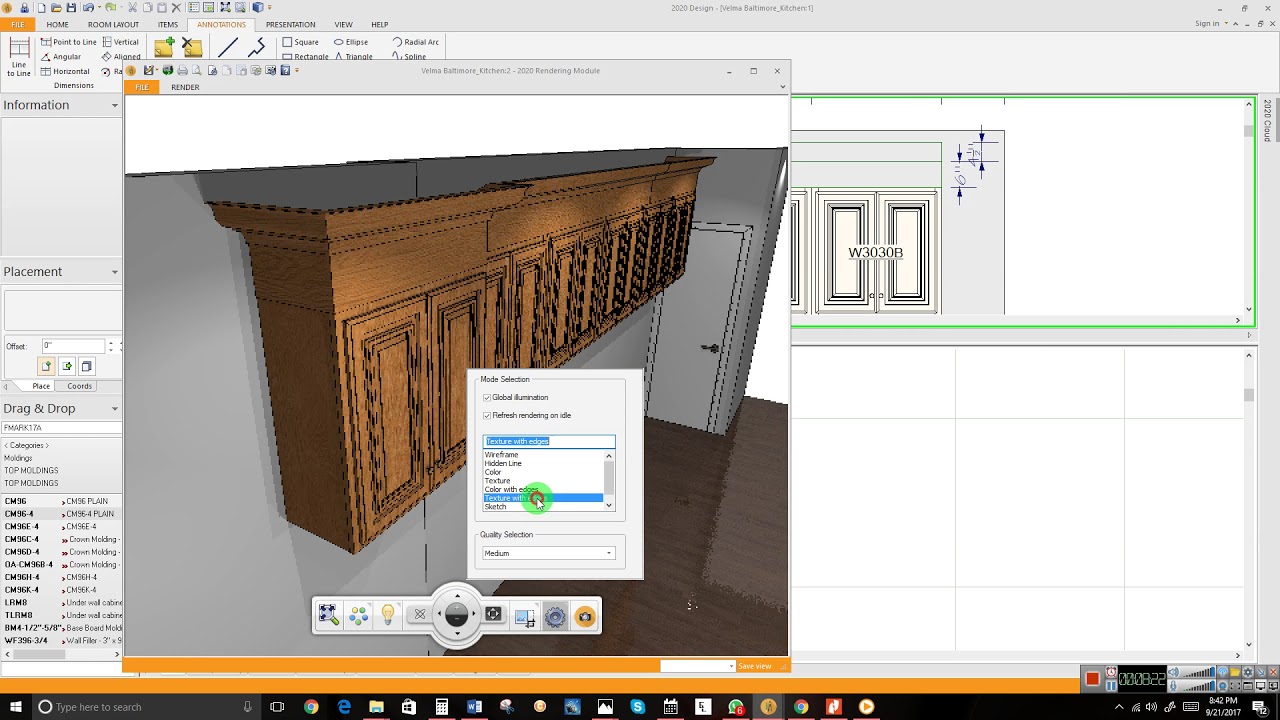Collapse the Placement panel arrow
Screen dimensions: 1280x720
coord(114,272)
